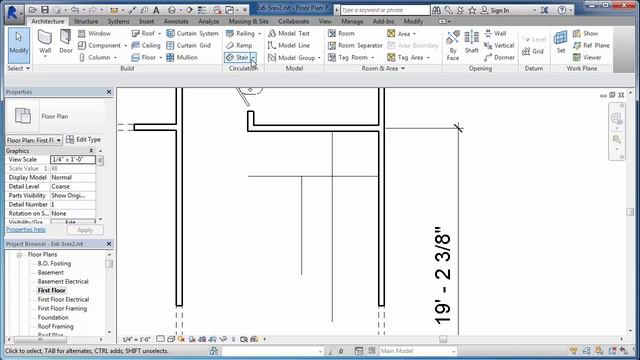
Task: Activate the Door tool
Action: coord(66,42)
